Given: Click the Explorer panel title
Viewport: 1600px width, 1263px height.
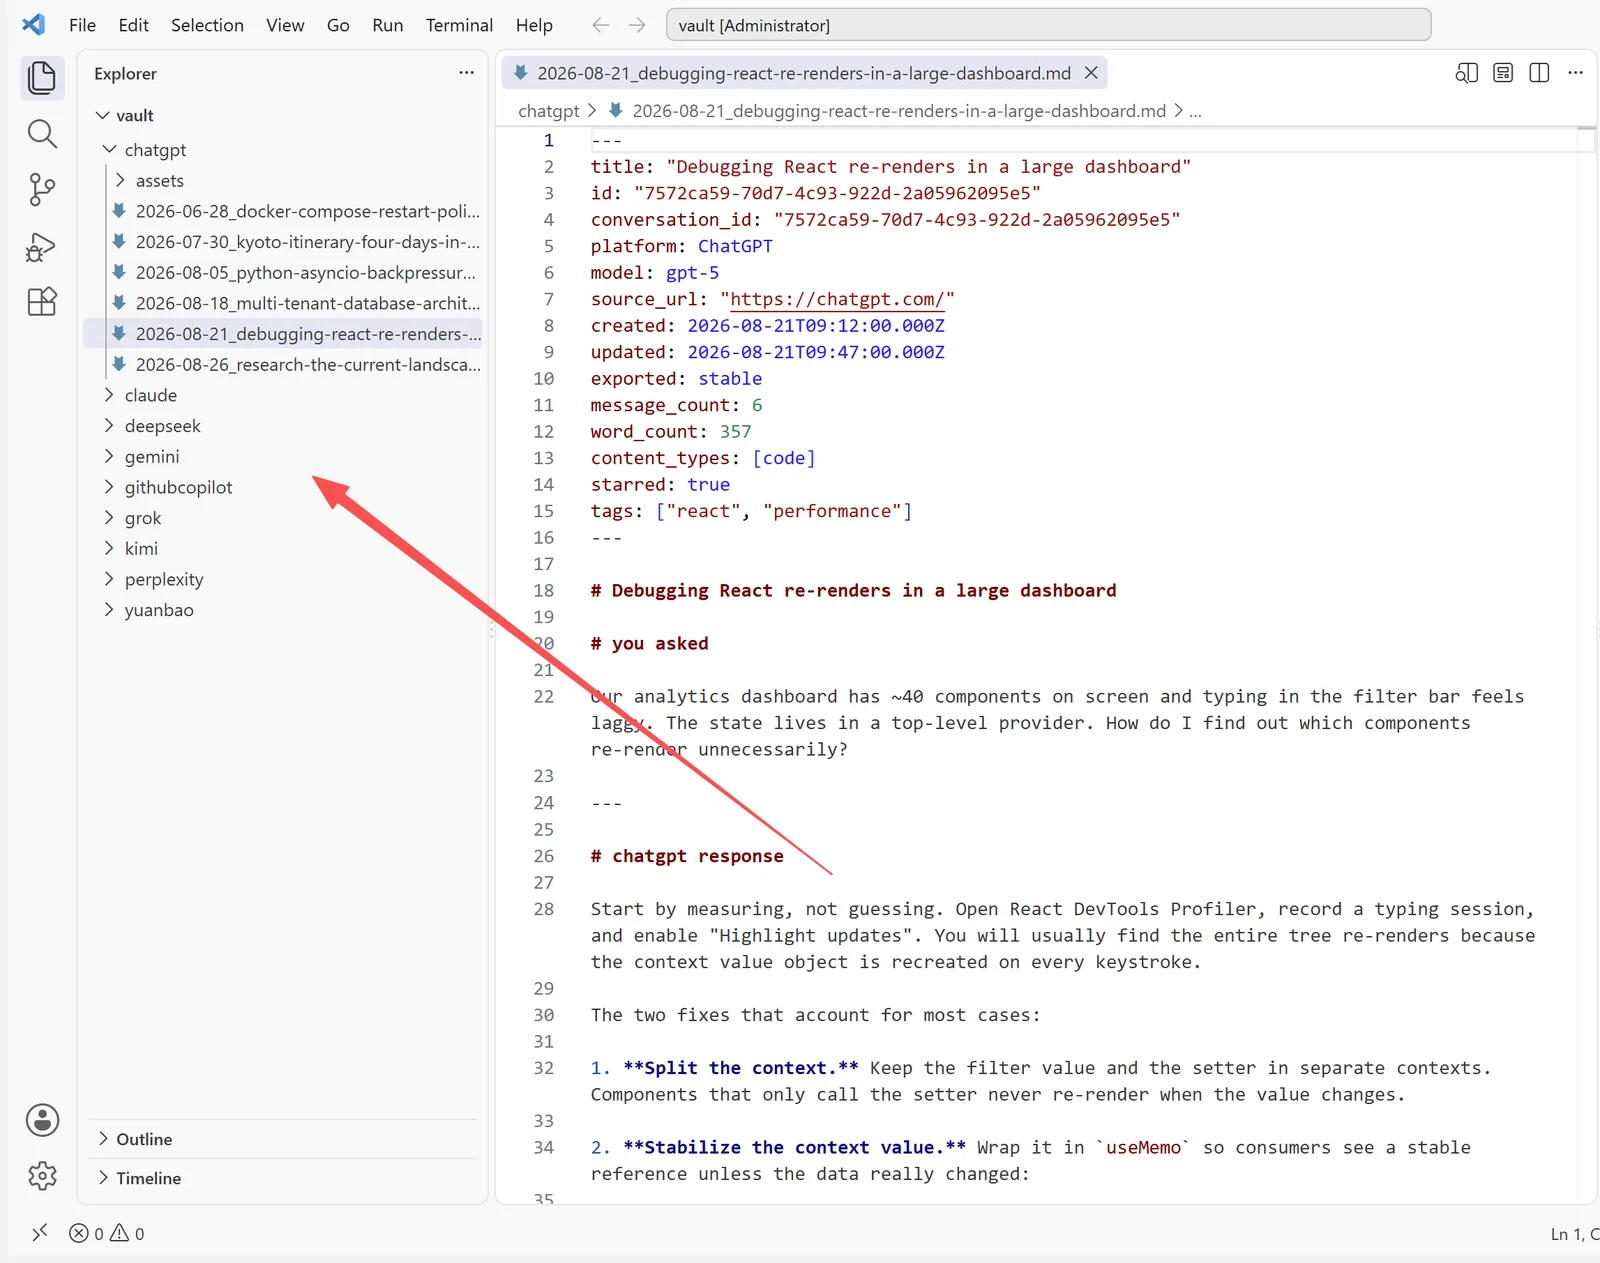Looking at the screenshot, I should pos(125,73).
